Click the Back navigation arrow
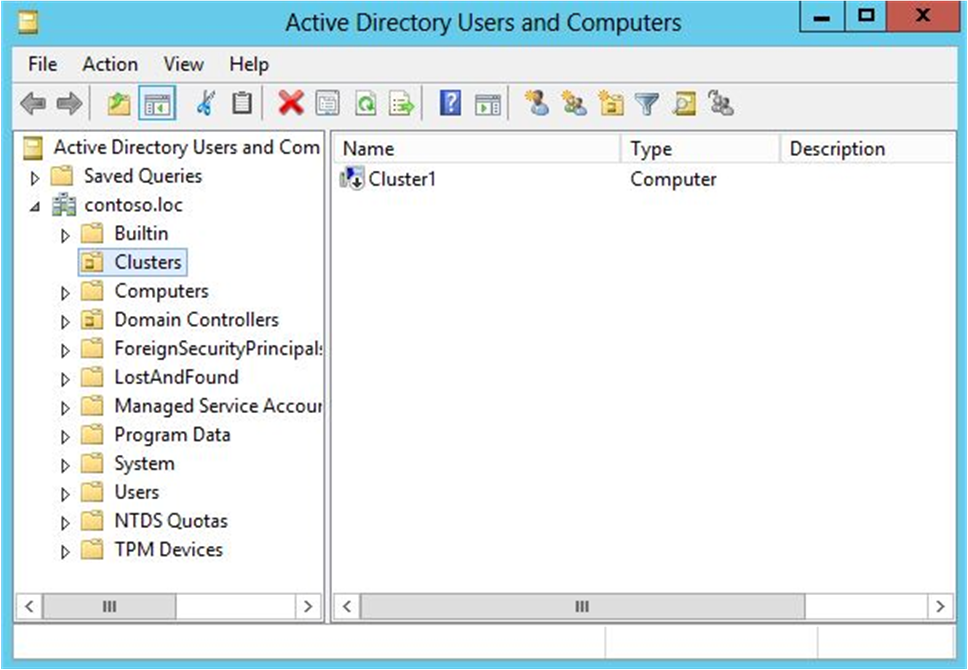 click(x=32, y=102)
